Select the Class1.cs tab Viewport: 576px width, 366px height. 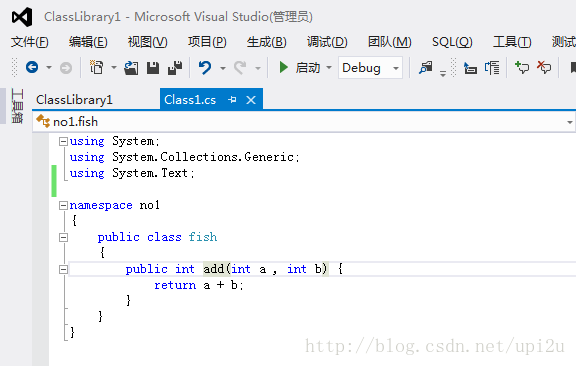coord(190,100)
